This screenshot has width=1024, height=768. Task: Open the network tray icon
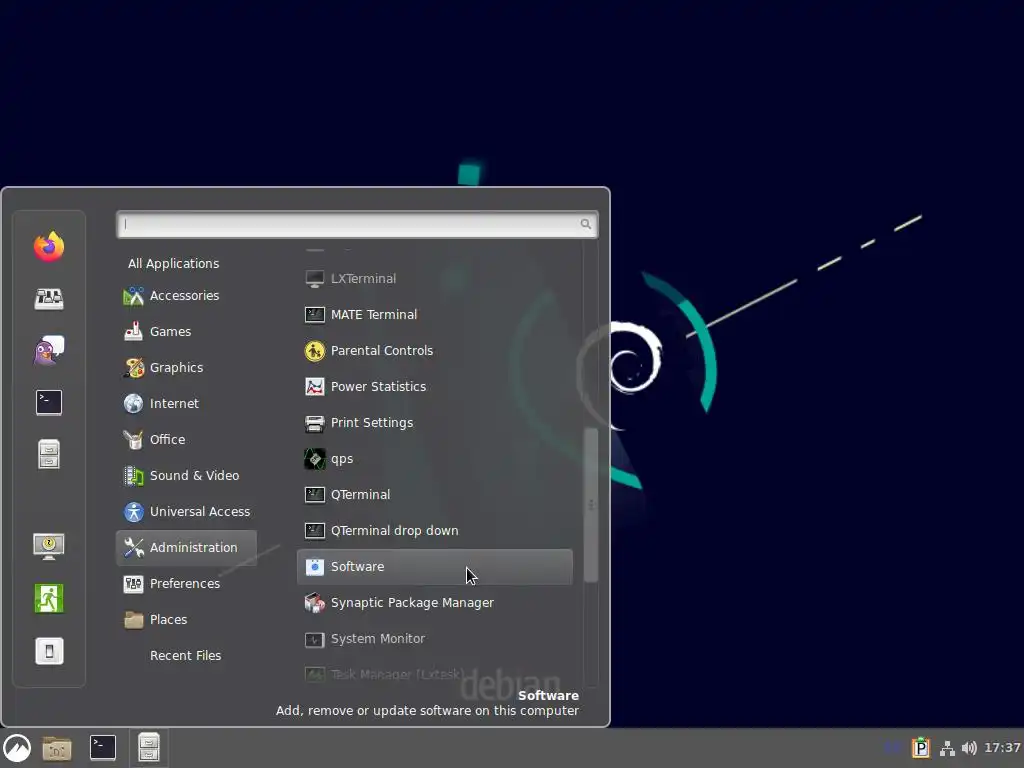click(947, 748)
